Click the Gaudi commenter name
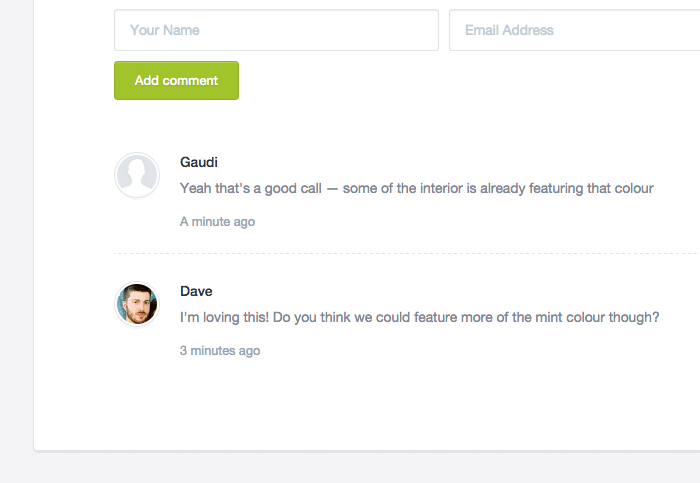The height and width of the screenshot is (483, 700). tap(199, 162)
